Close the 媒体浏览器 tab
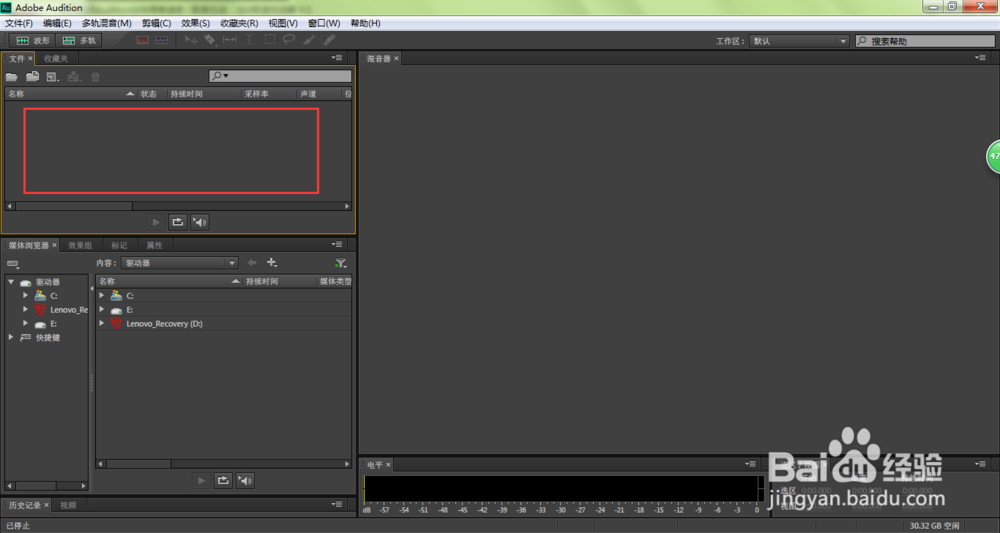Viewport: 1000px width, 533px height. [54, 245]
